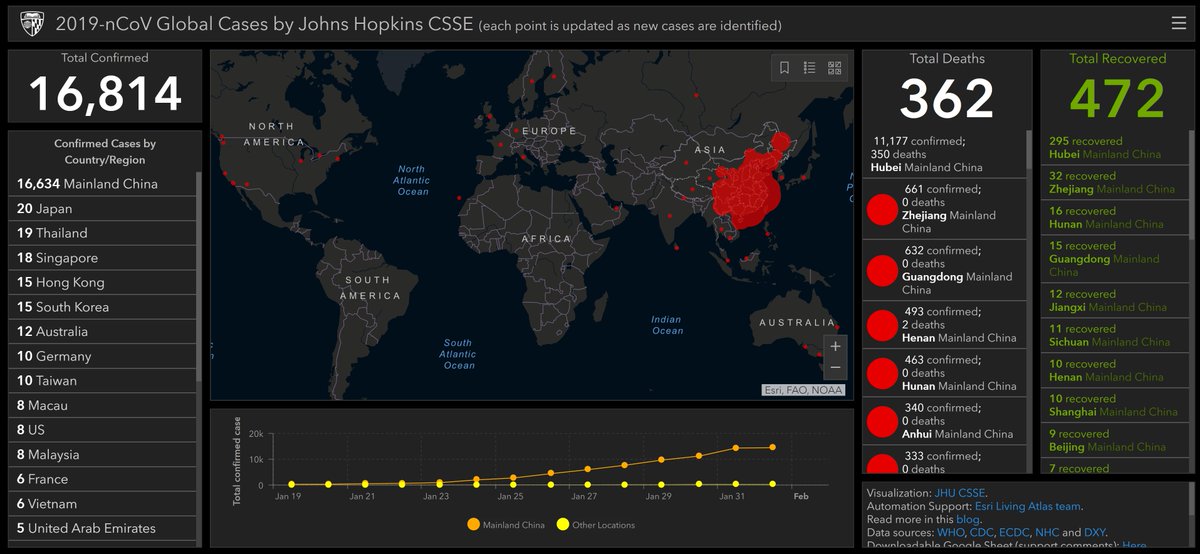Select 20 Japan in country list

coord(101,208)
